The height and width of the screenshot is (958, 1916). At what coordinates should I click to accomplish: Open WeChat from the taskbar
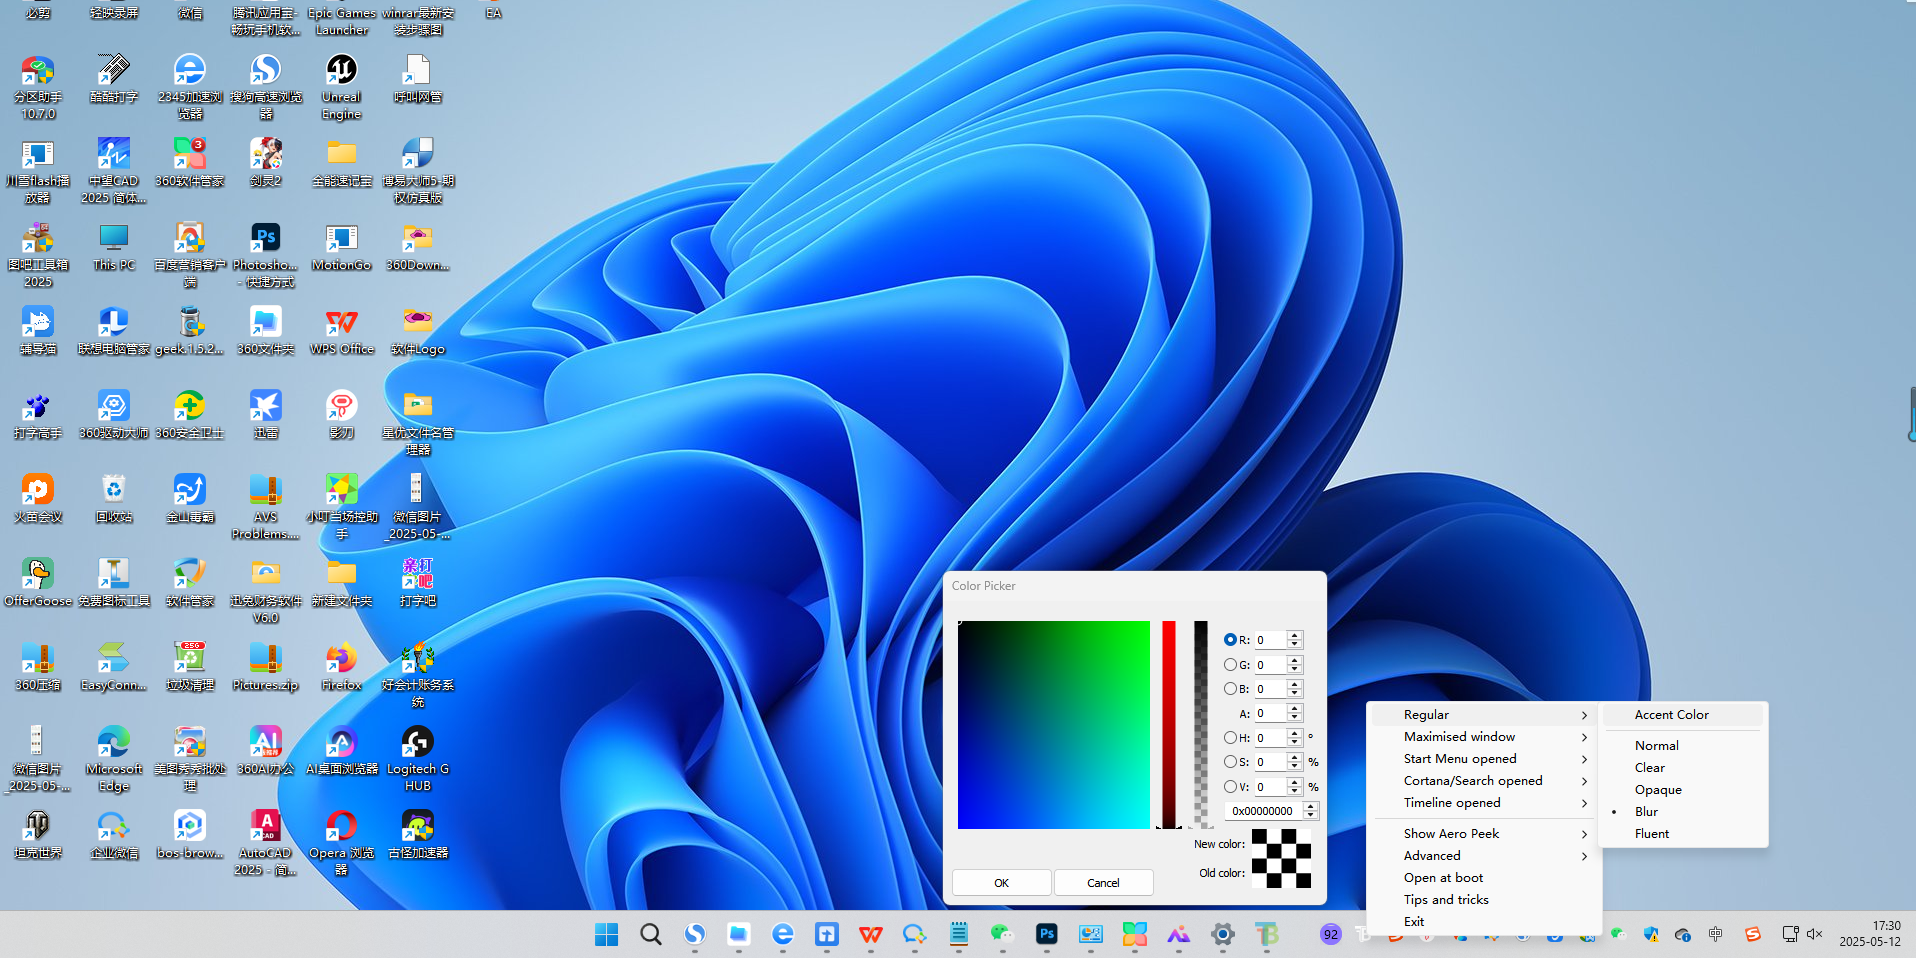[1001, 934]
